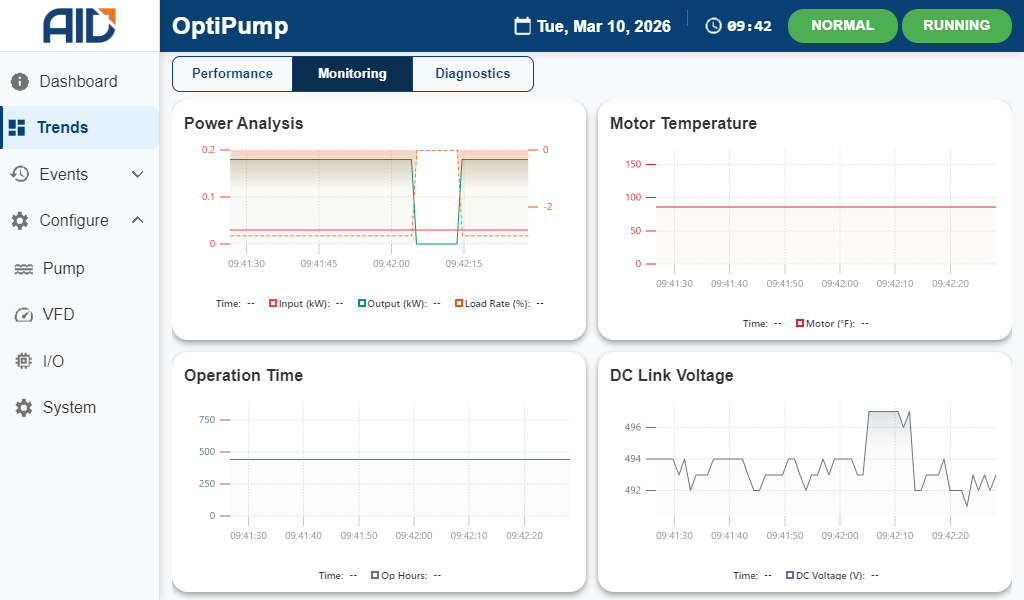Click the Dashboard info icon in sidebar
The height and width of the screenshot is (600, 1024).
click(x=20, y=81)
